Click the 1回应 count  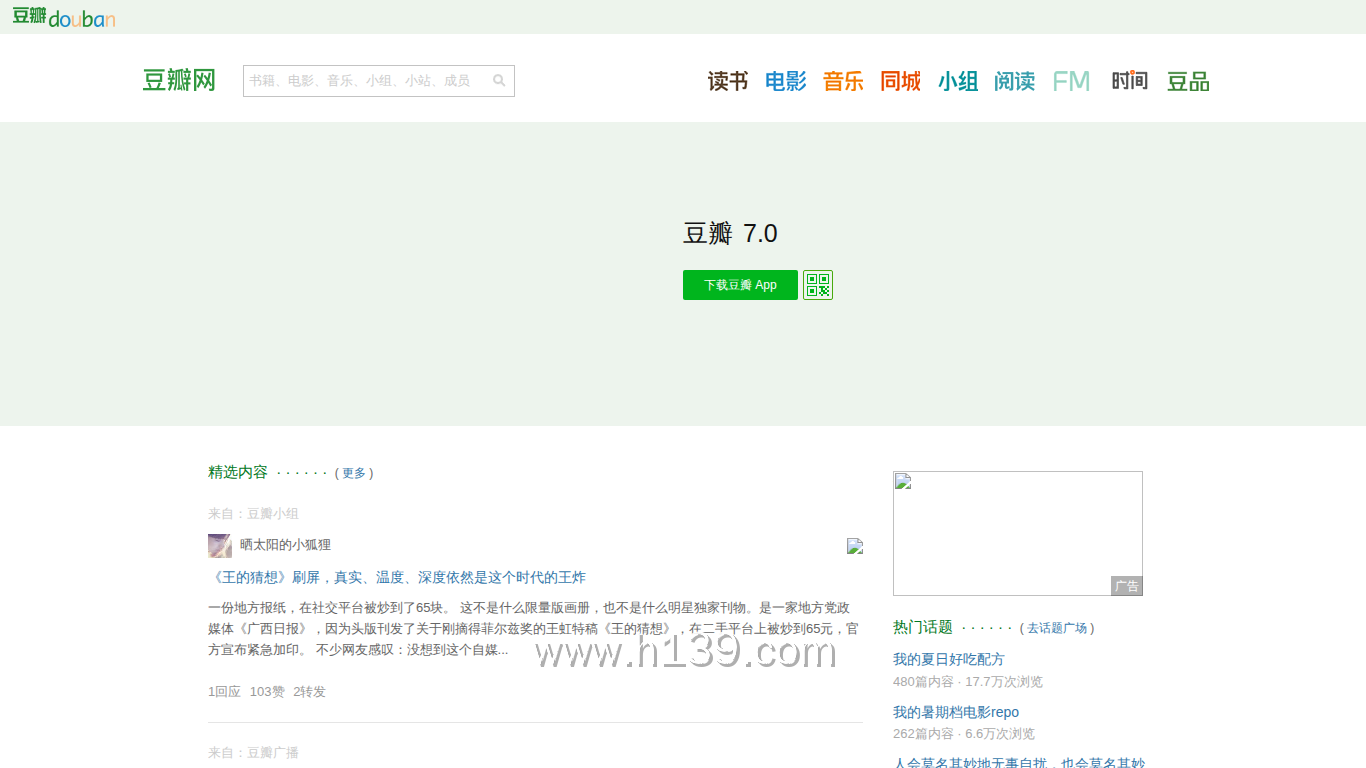point(224,692)
